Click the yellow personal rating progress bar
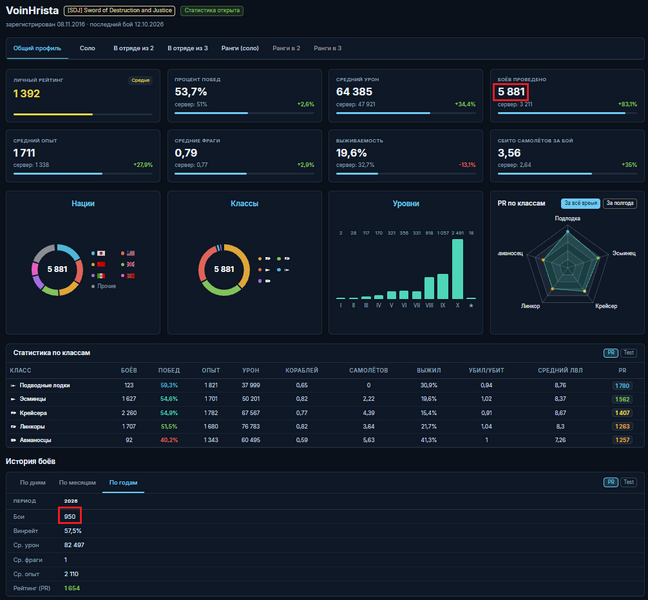Viewport: 648px width, 600px height. [x=53, y=114]
